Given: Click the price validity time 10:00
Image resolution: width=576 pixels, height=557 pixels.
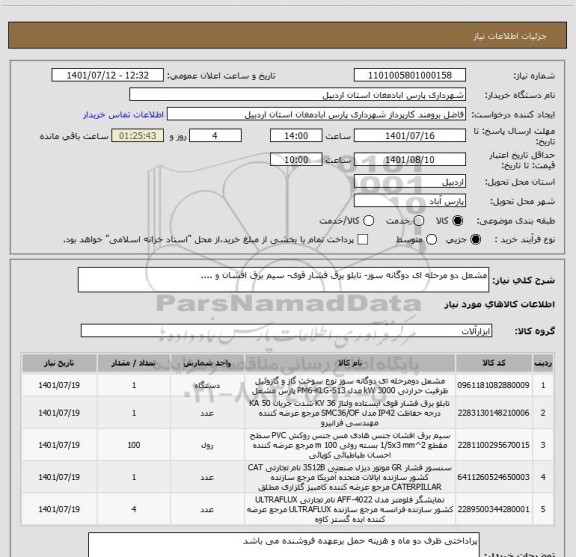Looking at the screenshot, I should (296, 159).
